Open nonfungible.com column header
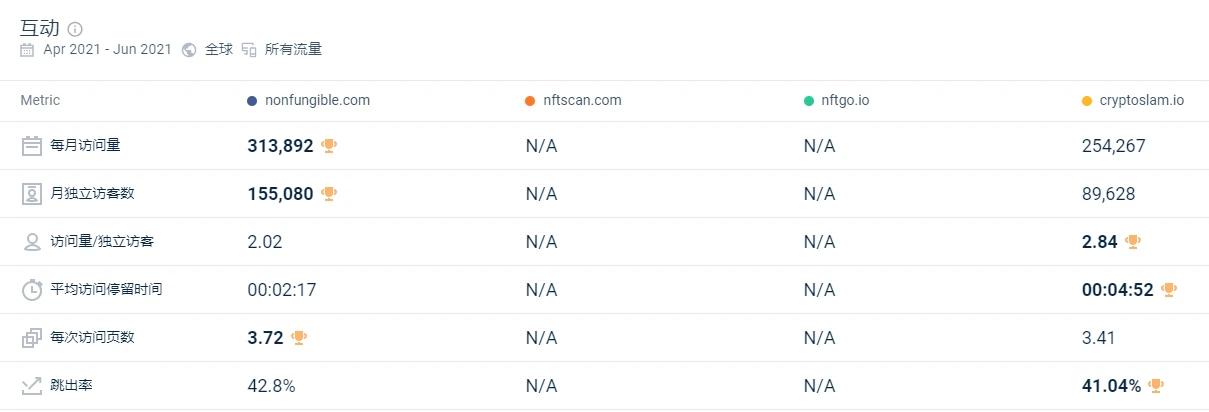Viewport: 1209px width, 412px height. click(x=318, y=100)
